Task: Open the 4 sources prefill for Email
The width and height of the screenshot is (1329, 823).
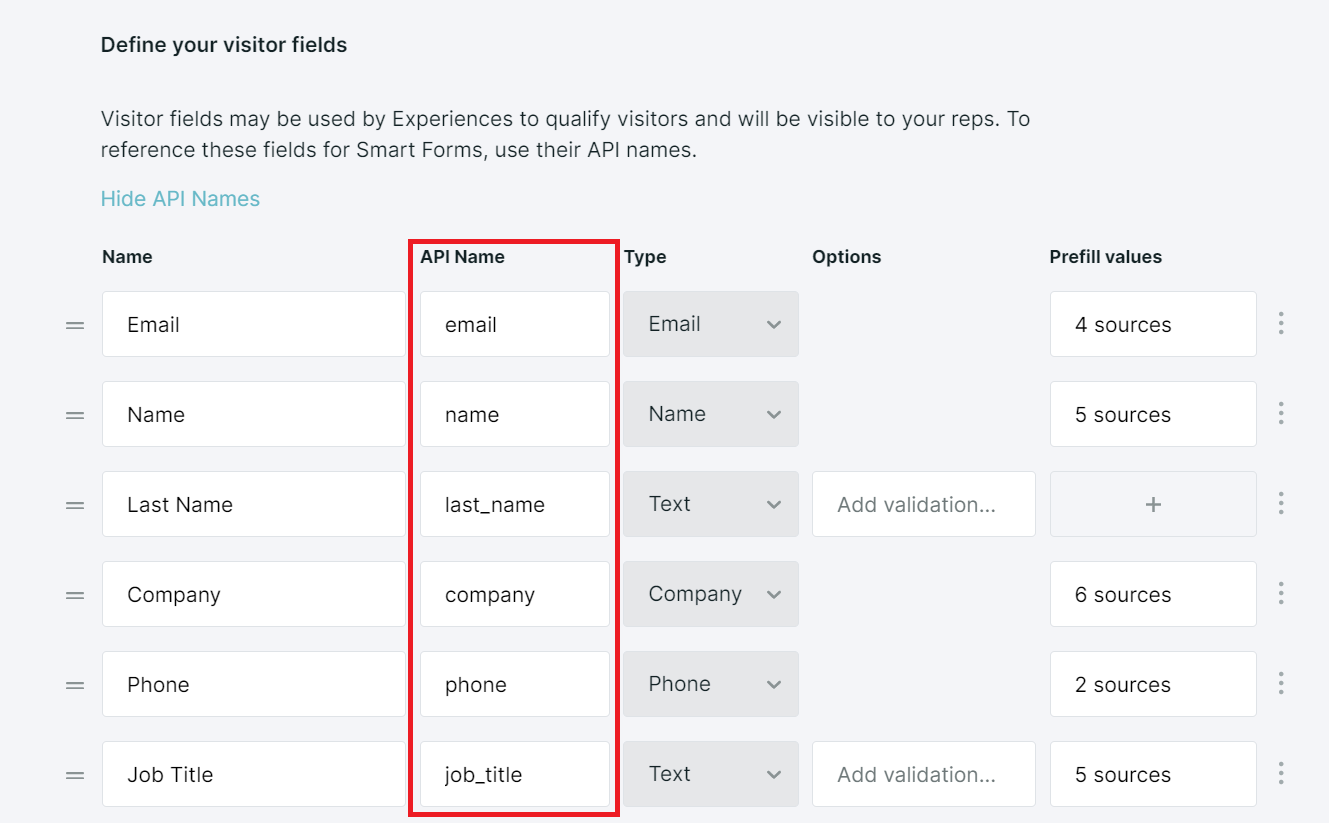Action: (1152, 324)
